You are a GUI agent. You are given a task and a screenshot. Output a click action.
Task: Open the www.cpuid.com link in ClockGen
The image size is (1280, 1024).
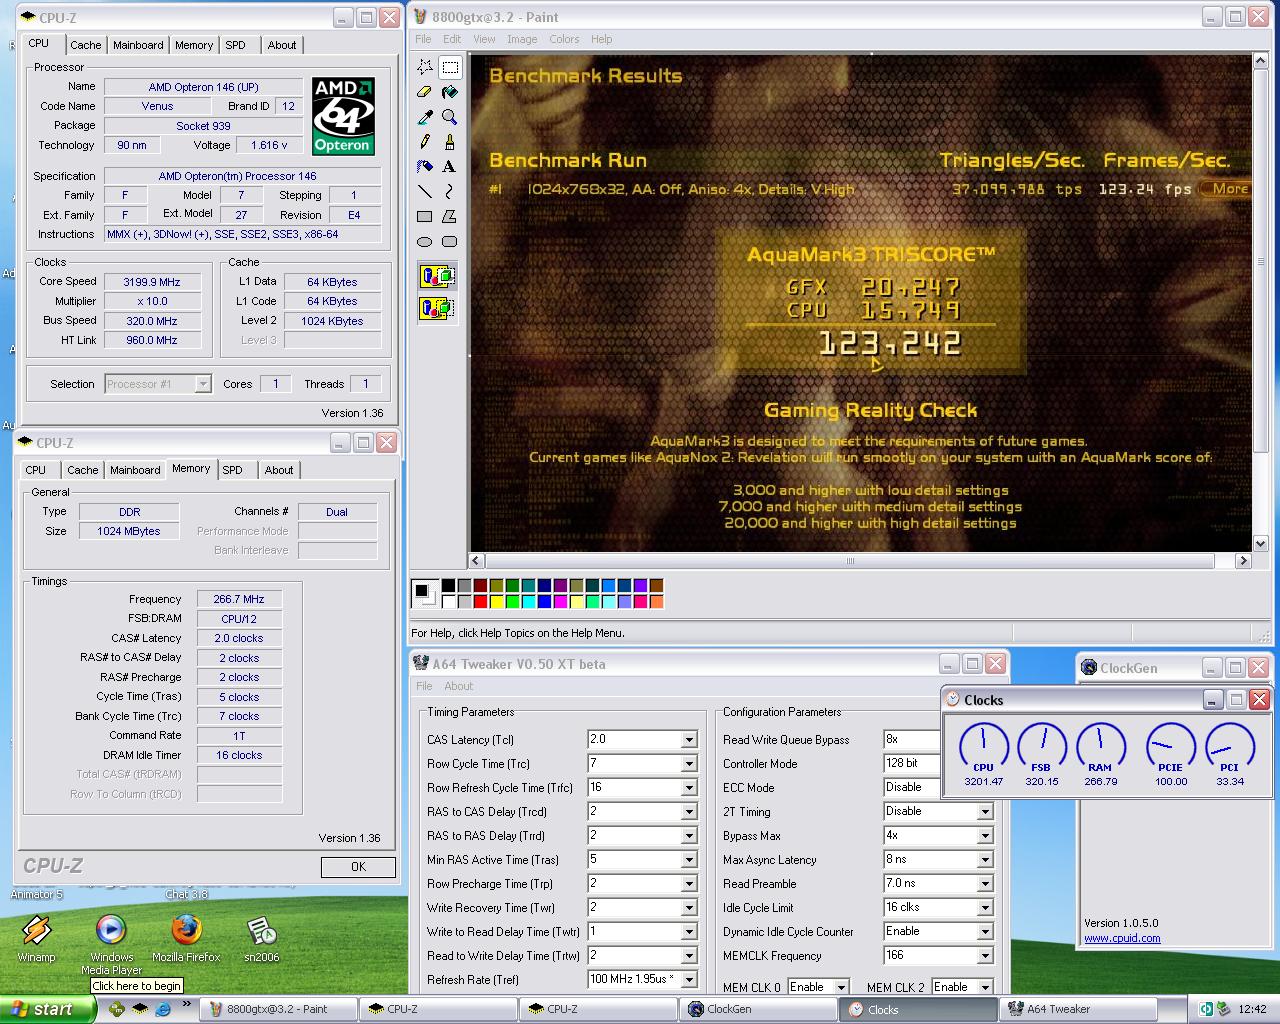pos(1122,938)
